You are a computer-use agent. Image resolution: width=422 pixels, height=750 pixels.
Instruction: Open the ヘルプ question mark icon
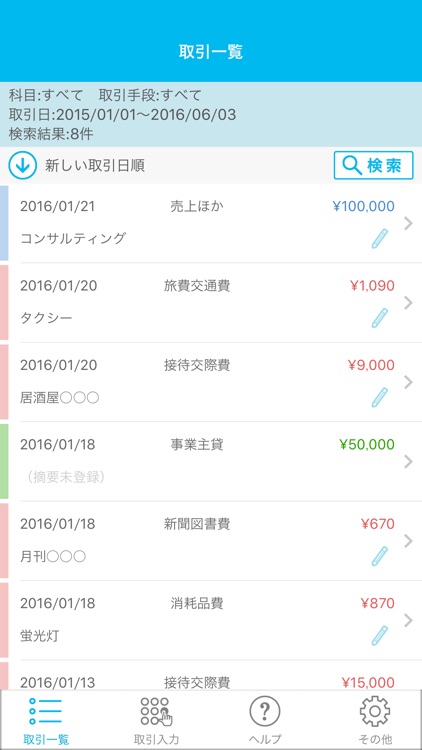(265, 712)
